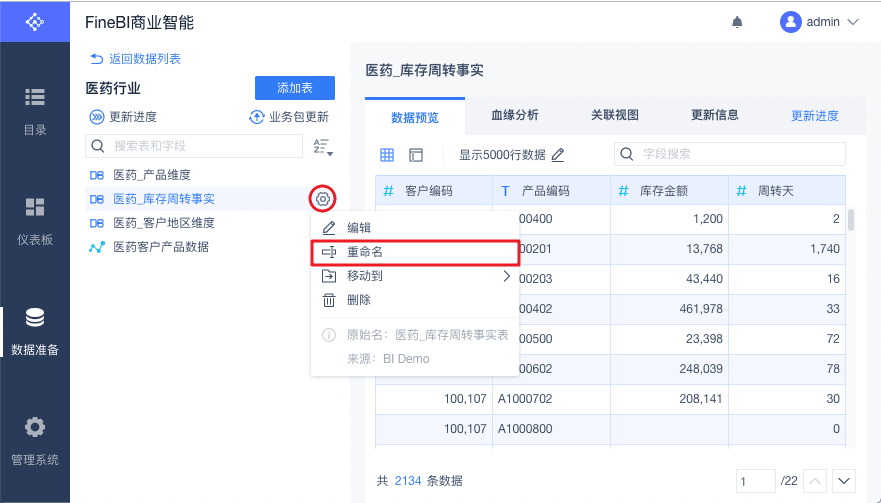Click the sort order icon beside search
The image size is (881, 503).
(x=322, y=147)
